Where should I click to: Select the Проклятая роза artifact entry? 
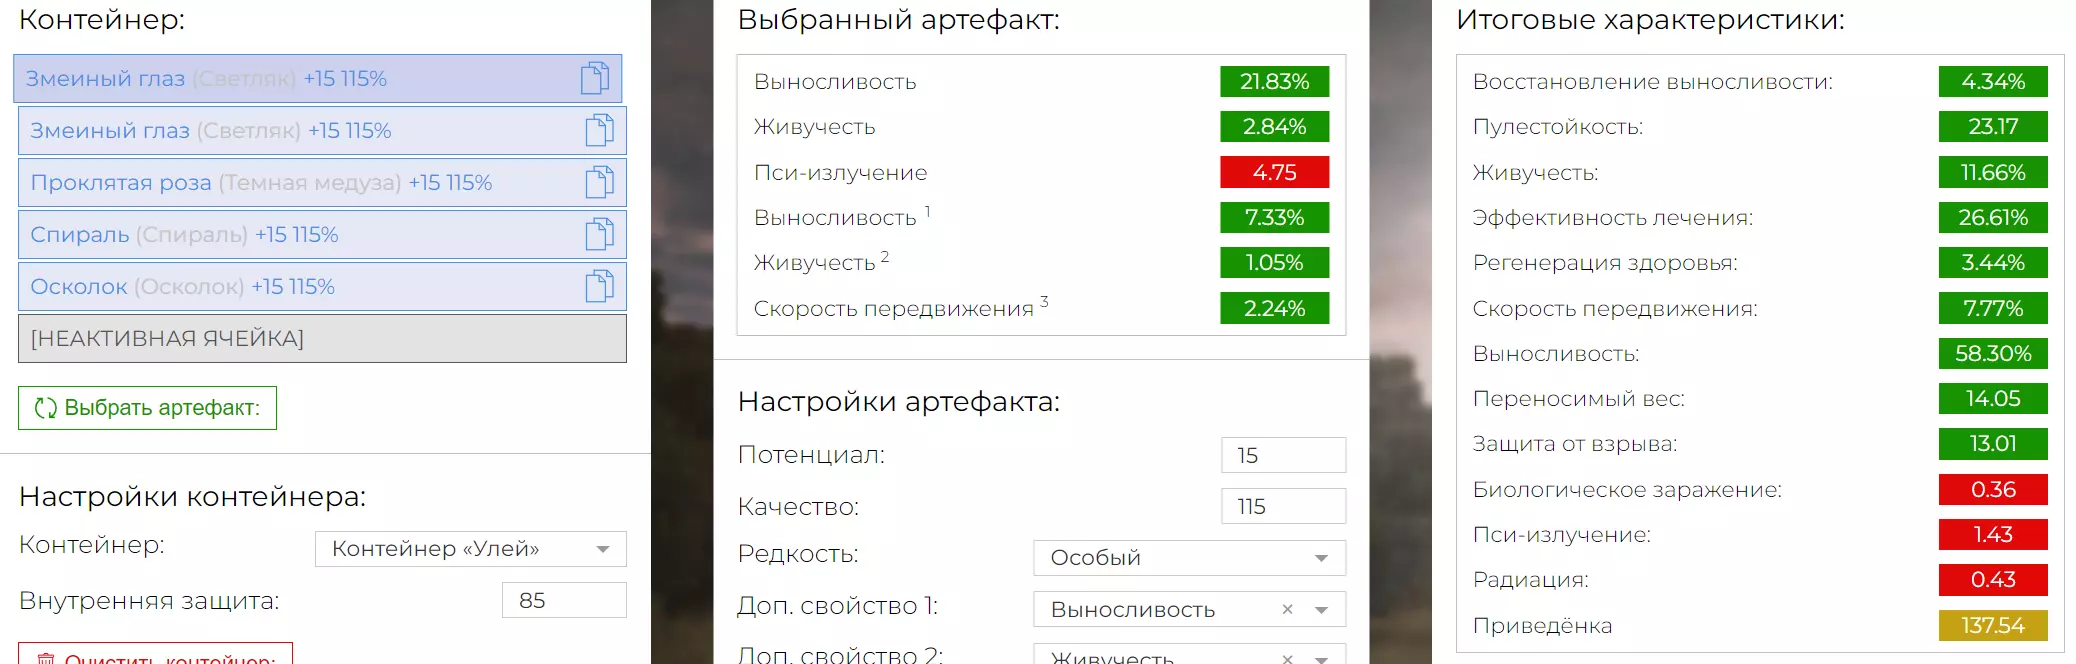260,182
